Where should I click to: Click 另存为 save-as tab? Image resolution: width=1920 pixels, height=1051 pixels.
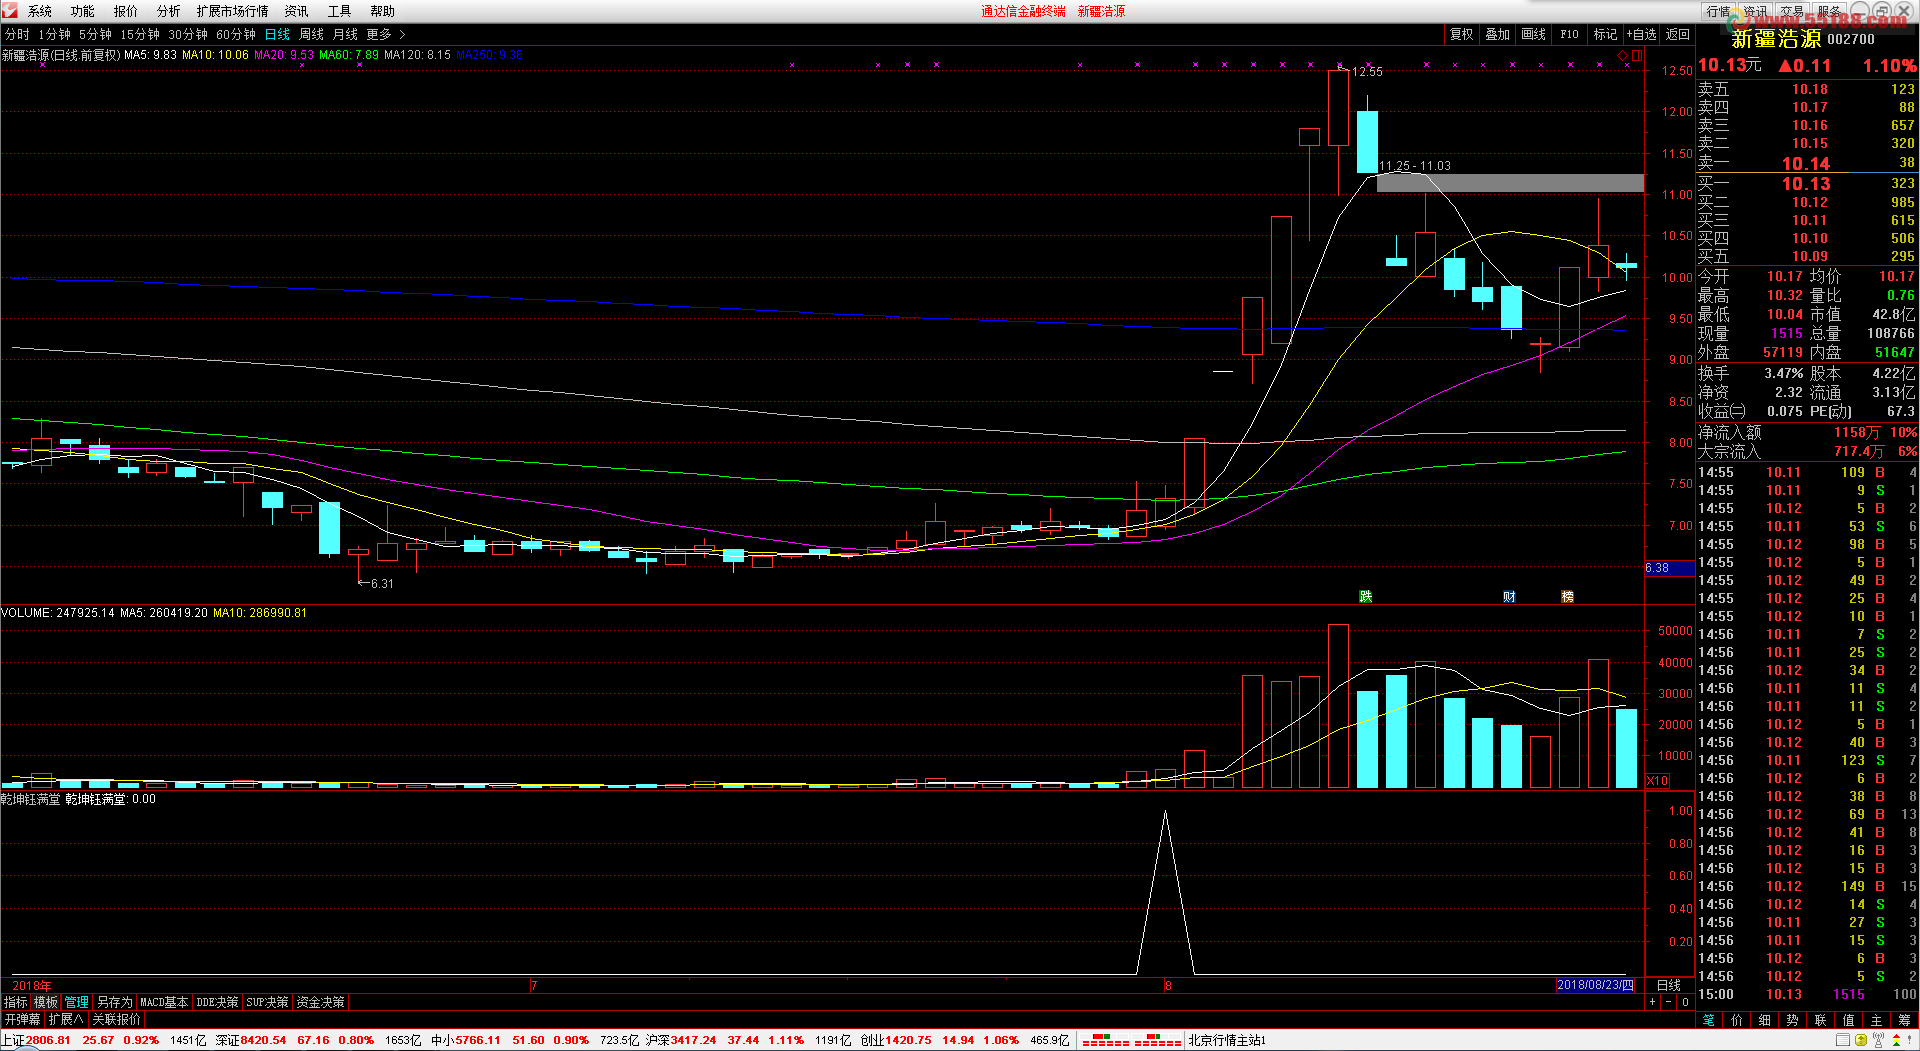point(114,1002)
